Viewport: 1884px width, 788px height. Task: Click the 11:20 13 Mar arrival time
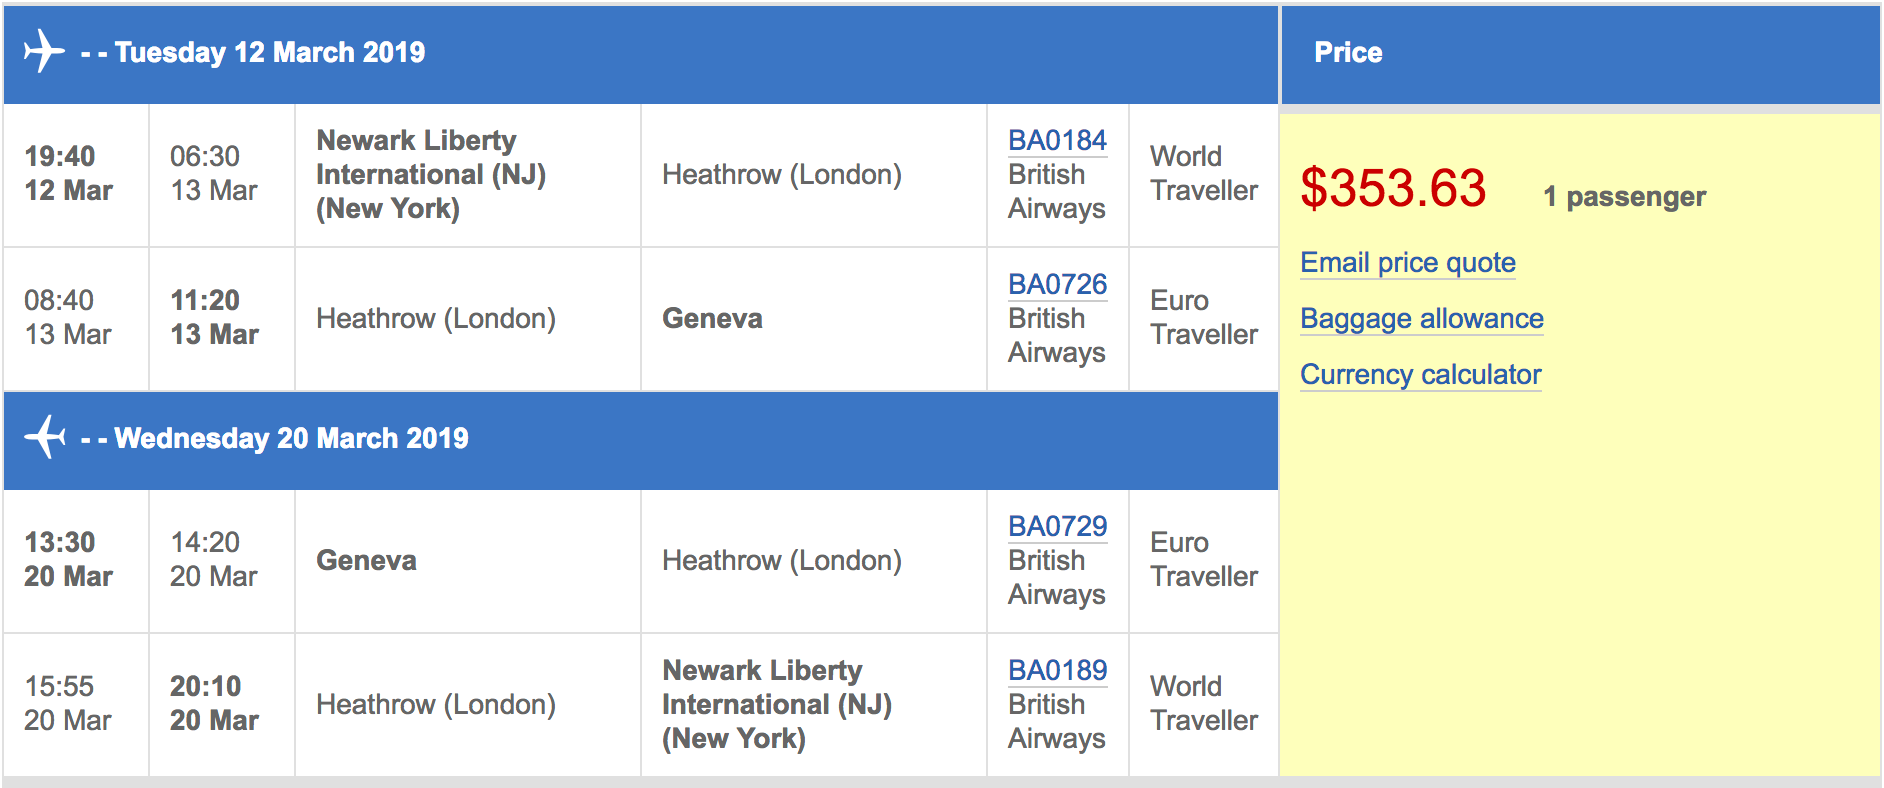point(214,317)
